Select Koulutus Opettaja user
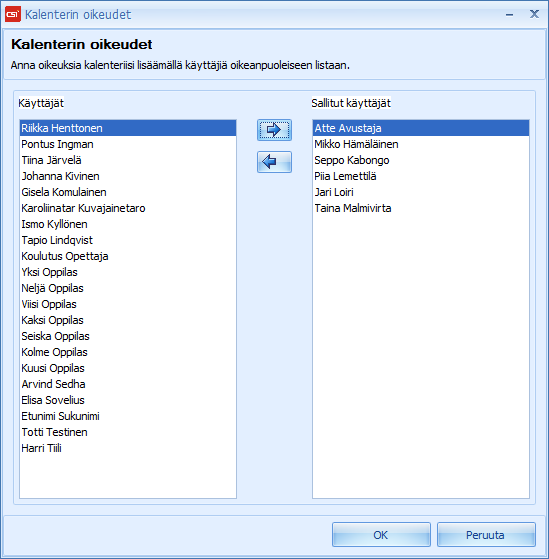The width and height of the screenshot is (549, 559). pos(128,256)
